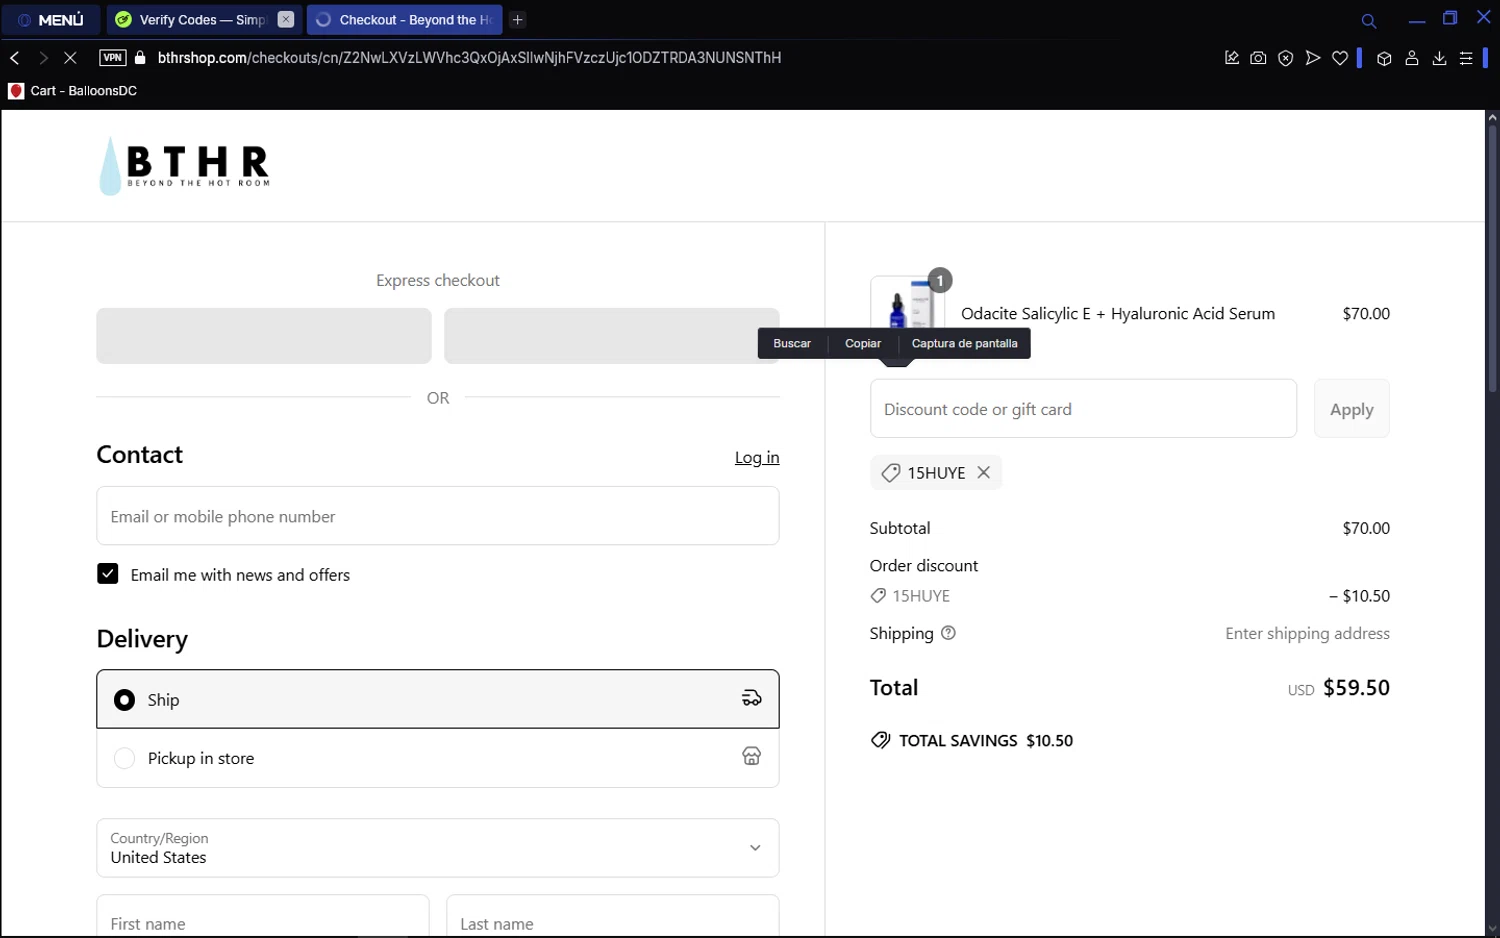Open the Opera MENU button
1500x938 pixels.
(x=50, y=20)
